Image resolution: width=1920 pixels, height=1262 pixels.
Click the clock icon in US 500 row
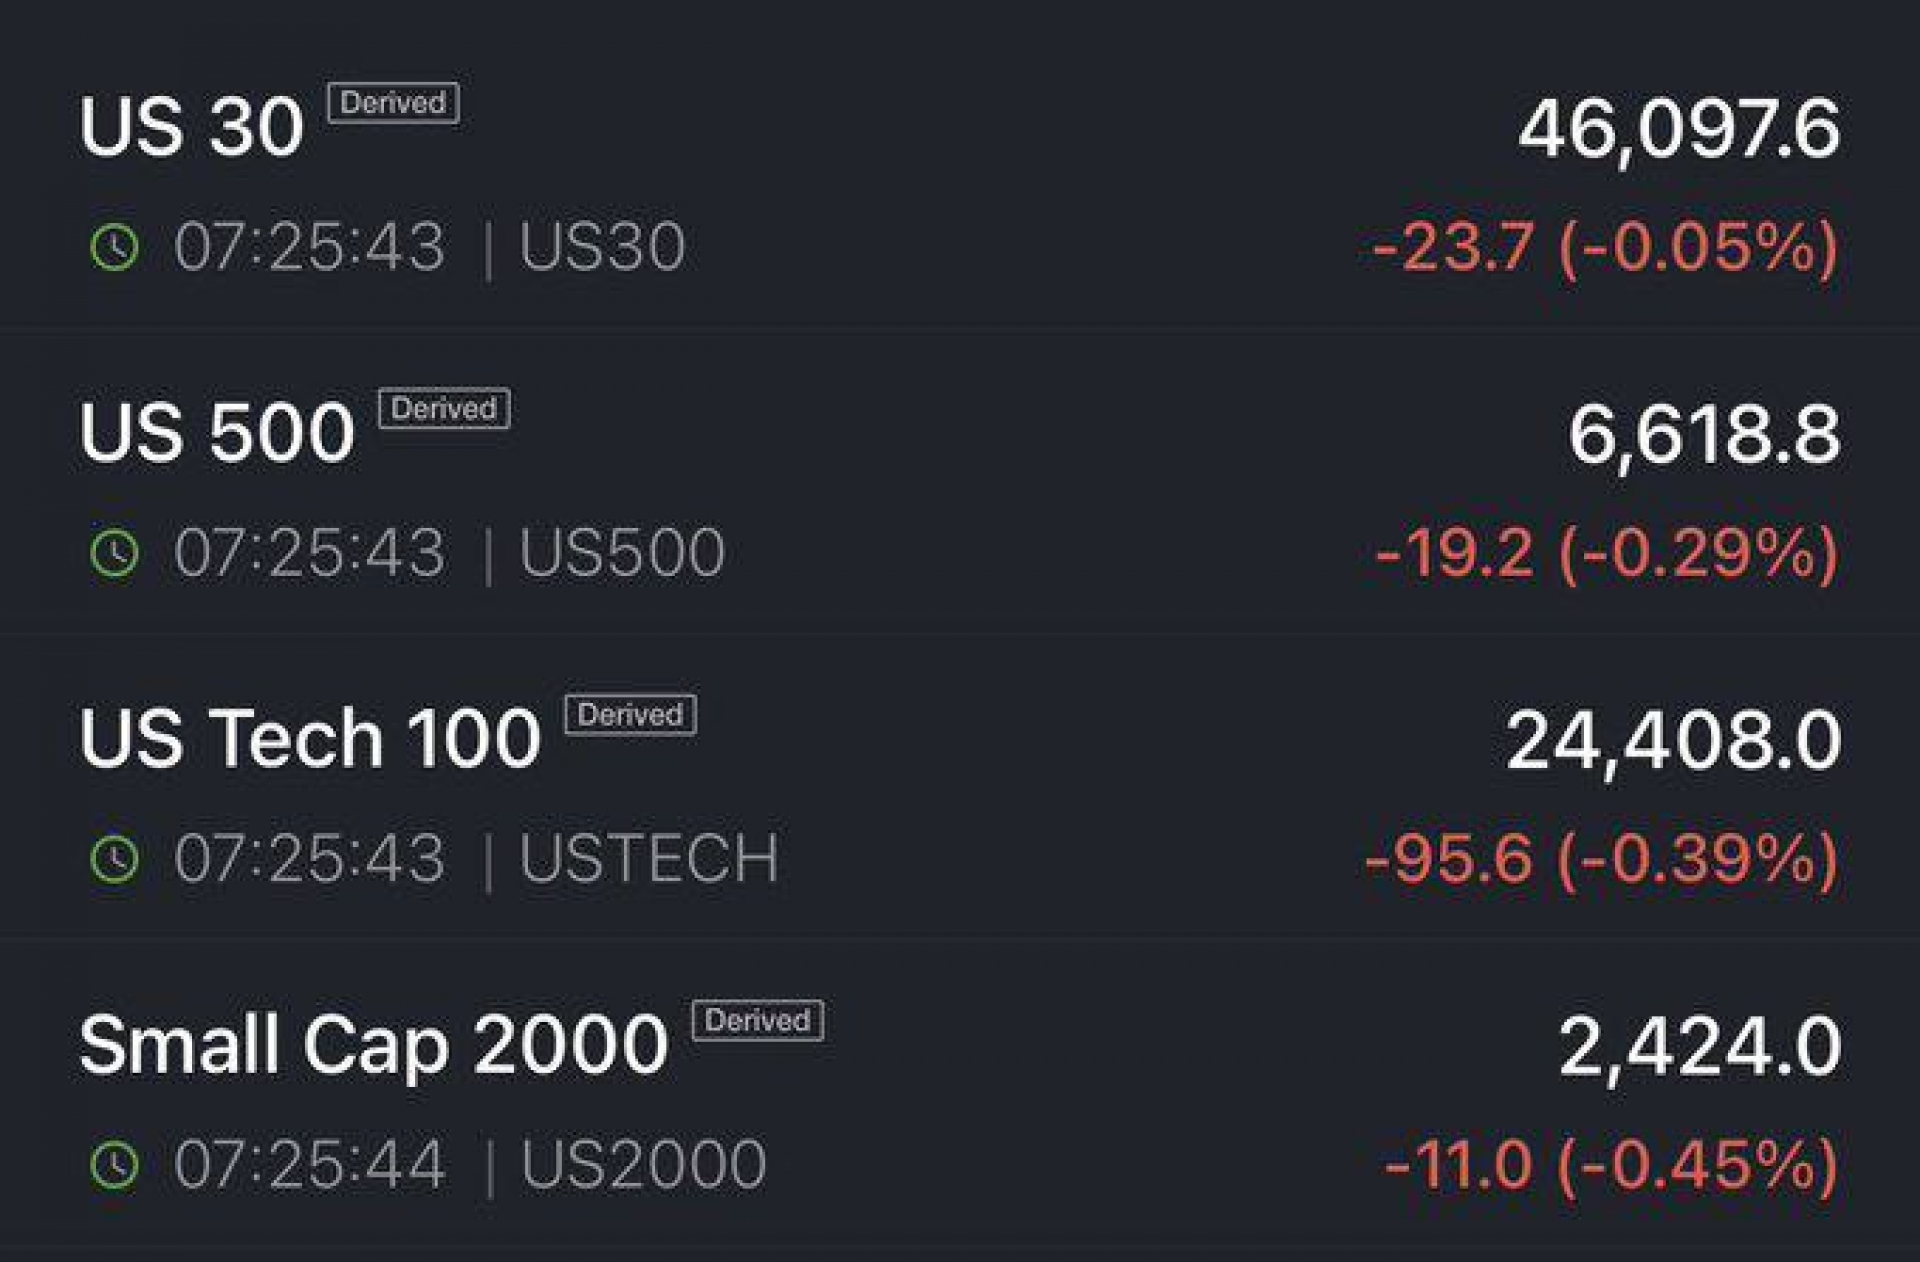115,553
